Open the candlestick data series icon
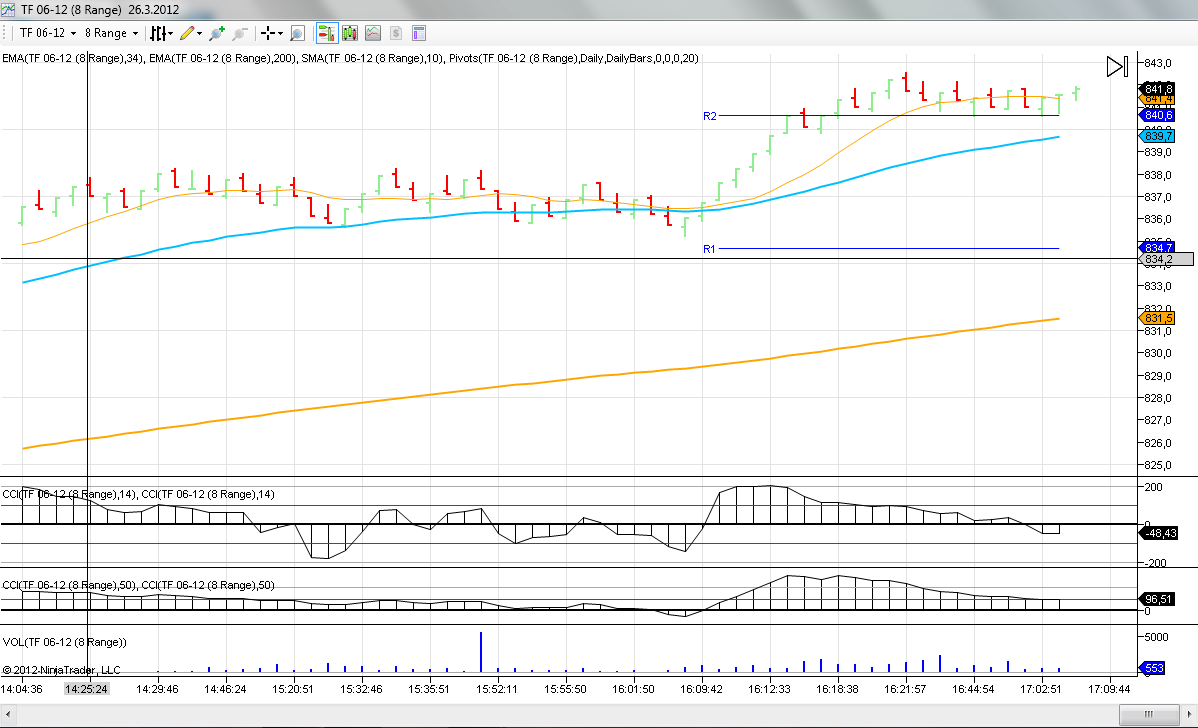 [x=350, y=33]
